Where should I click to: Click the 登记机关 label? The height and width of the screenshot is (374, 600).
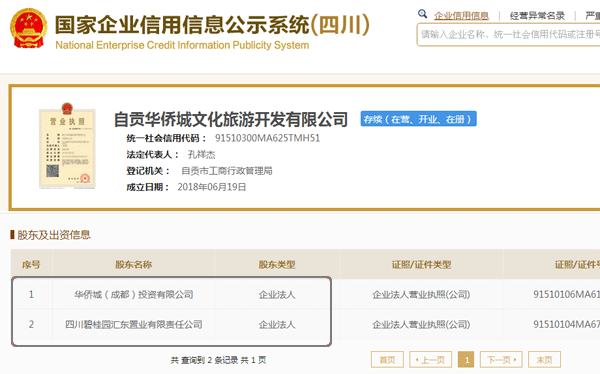coord(148,171)
